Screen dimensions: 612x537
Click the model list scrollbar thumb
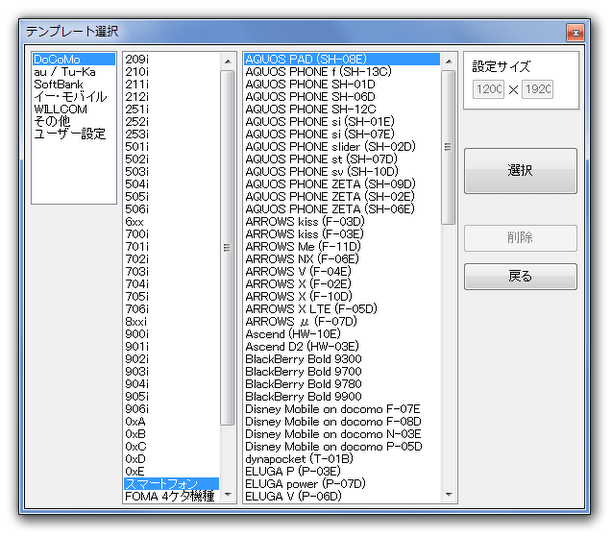(448, 147)
